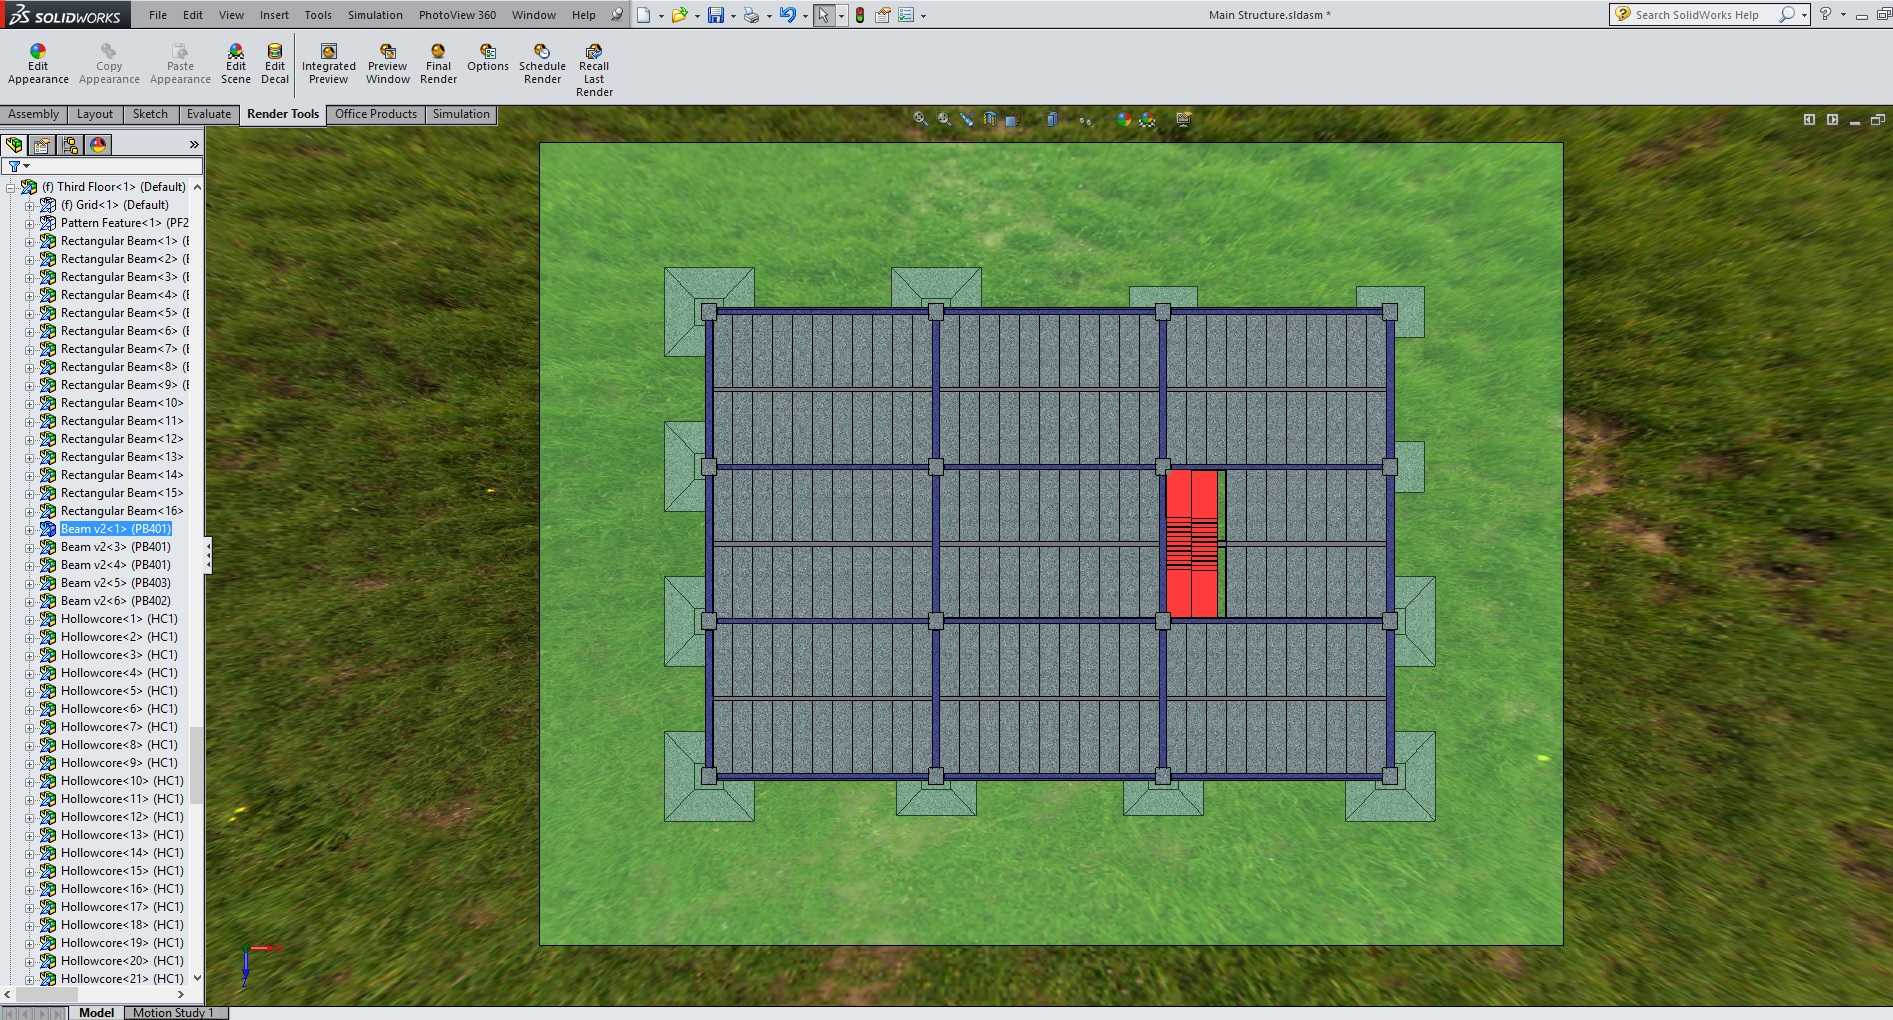The width and height of the screenshot is (1893, 1020).
Task: Open the Window menu
Action: point(534,15)
